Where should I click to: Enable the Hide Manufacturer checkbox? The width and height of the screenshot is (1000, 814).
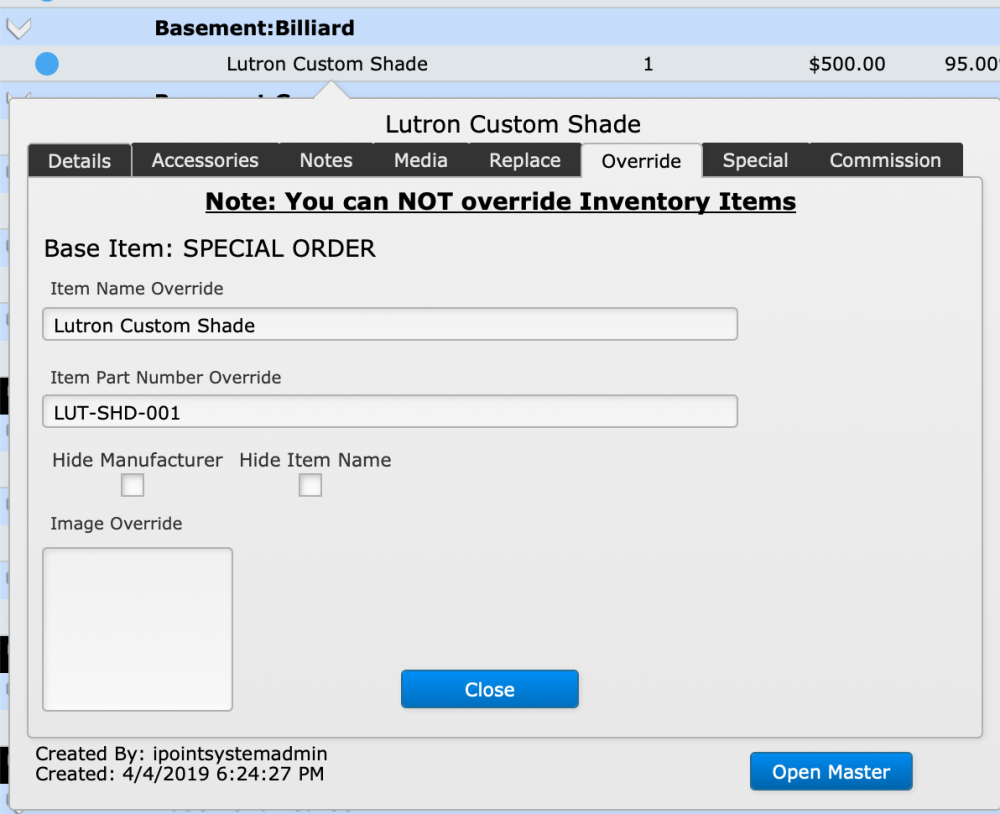132,485
